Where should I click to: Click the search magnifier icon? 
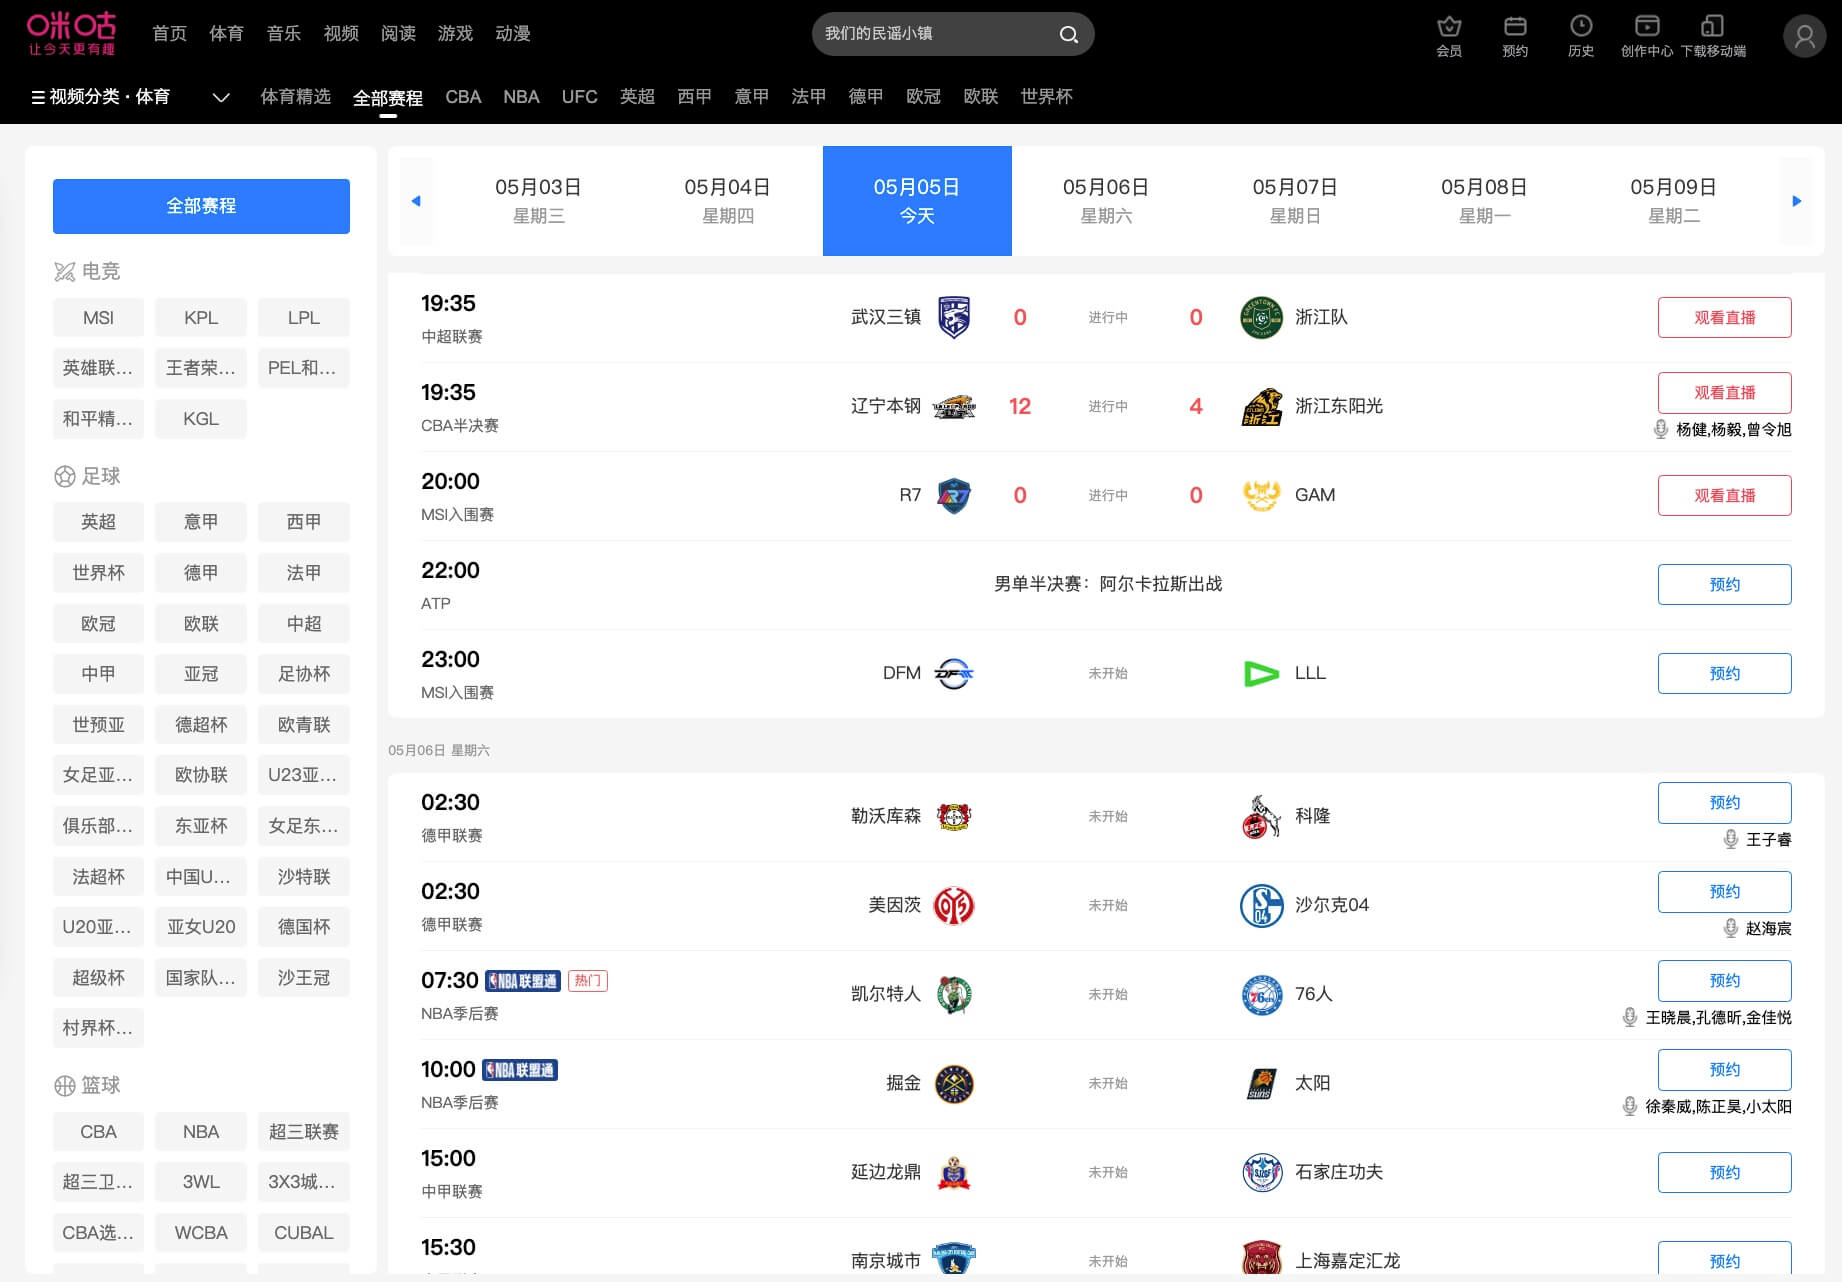click(1068, 35)
